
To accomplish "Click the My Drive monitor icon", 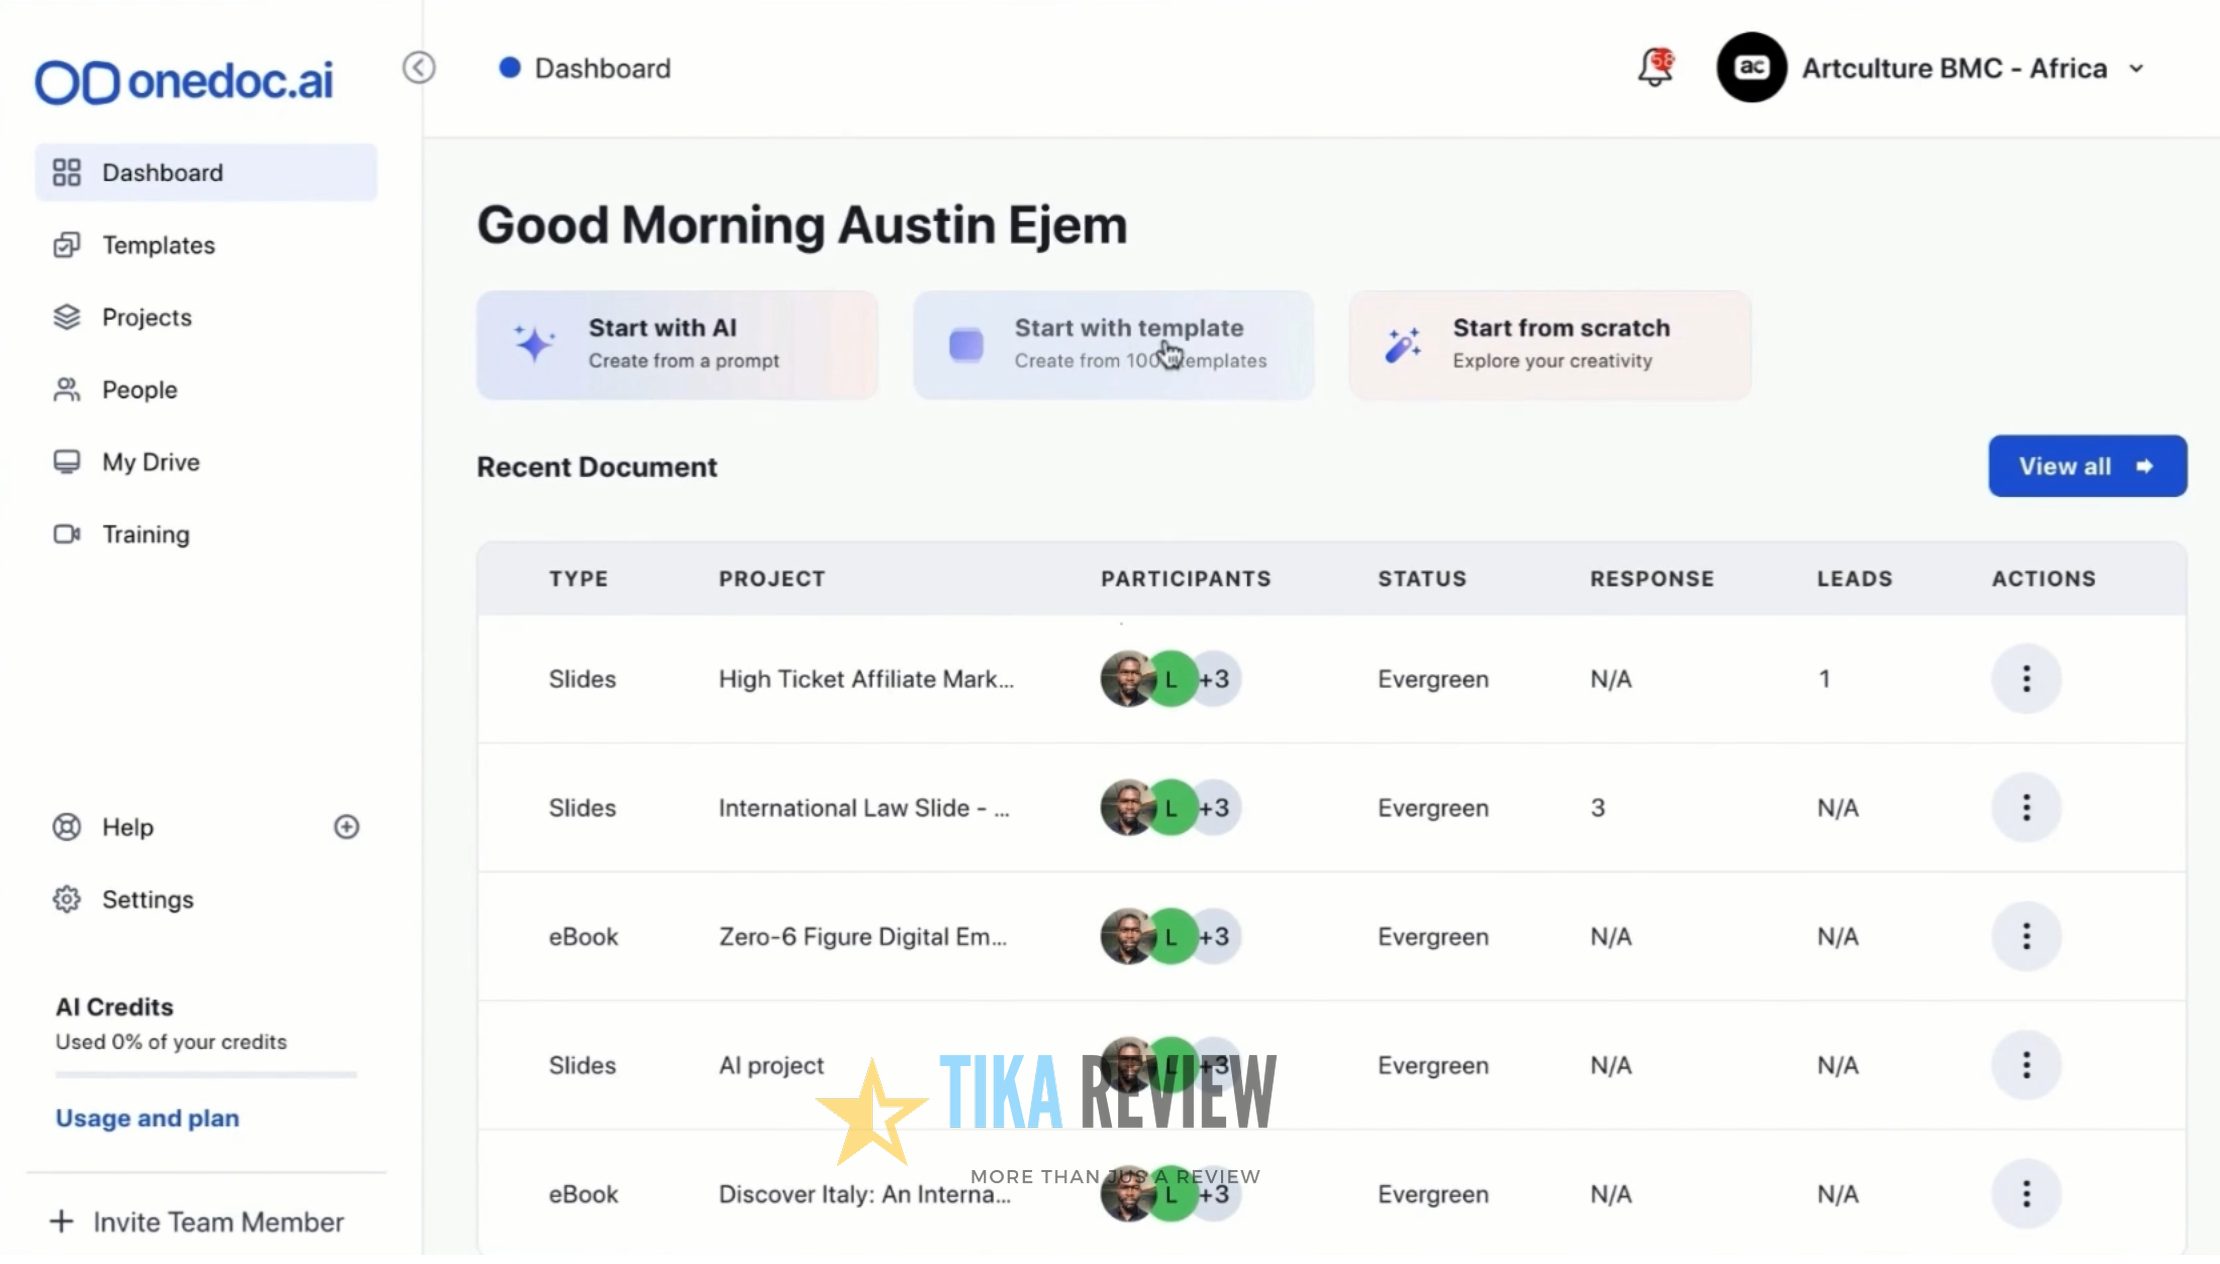I will pos(67,462).
